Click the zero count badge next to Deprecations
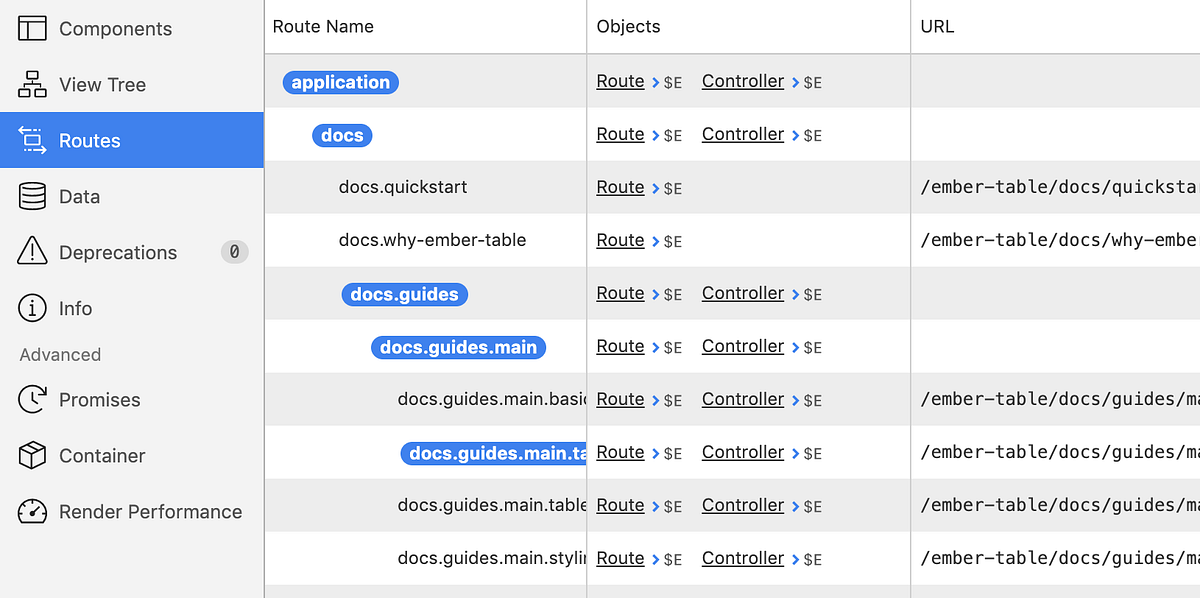Image resolution: width=1200 pixels, height=598 pixels. tap(234, 252)
